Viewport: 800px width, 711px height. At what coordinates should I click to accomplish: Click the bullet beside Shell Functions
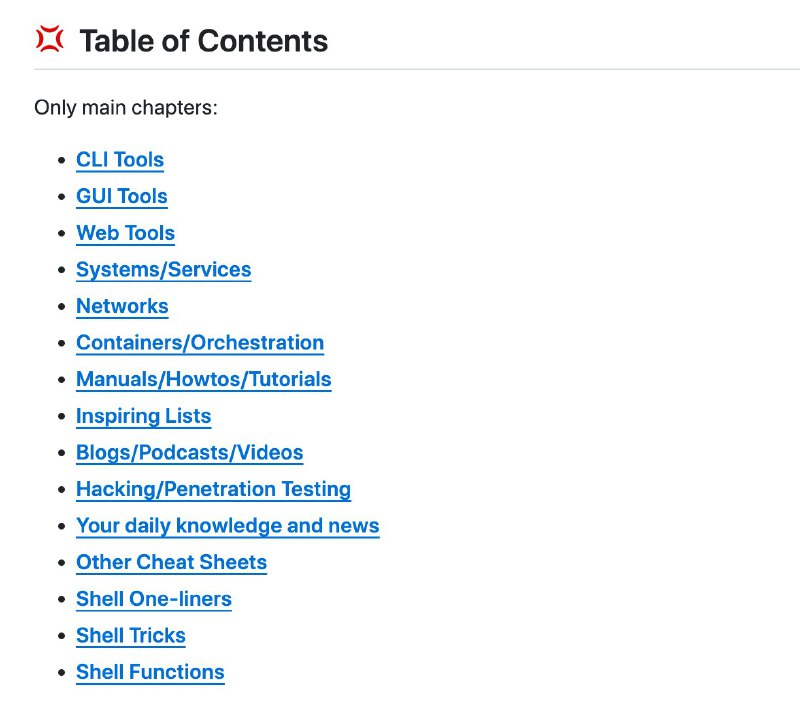58,673
